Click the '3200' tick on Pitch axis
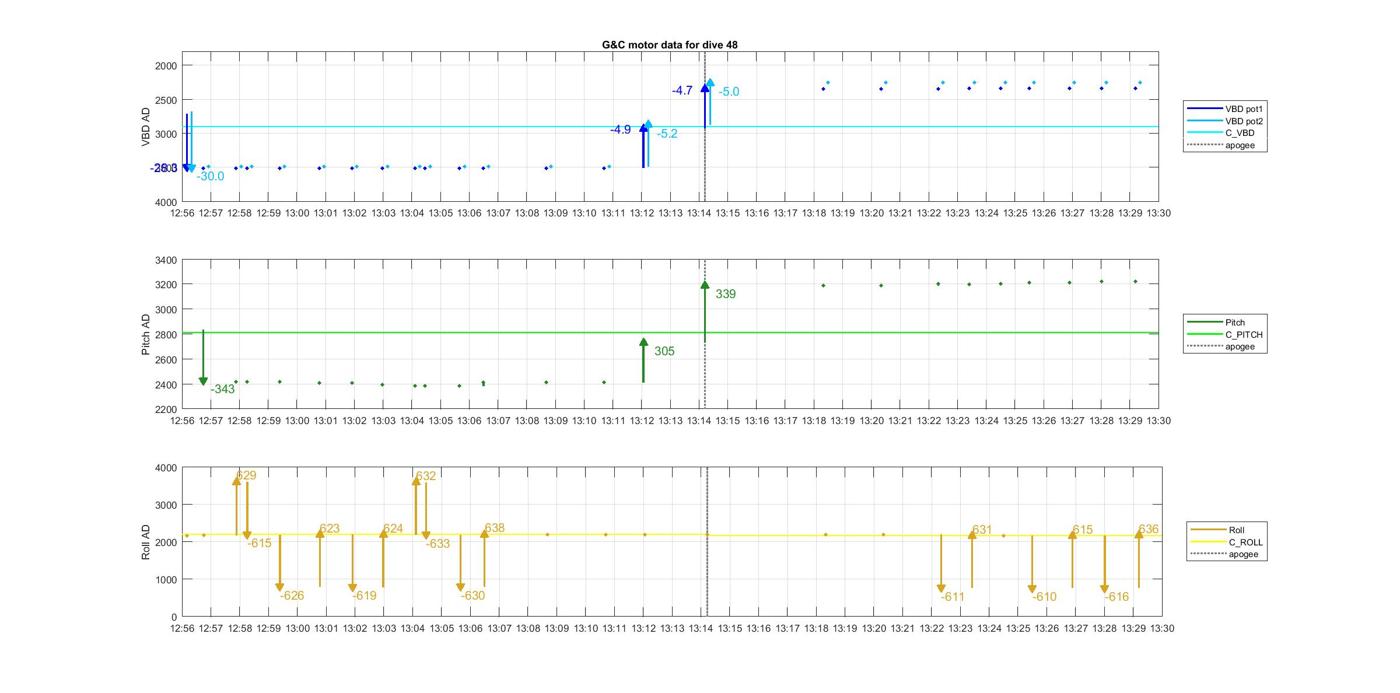Image resolution: width=1400 pixels, height=693 pixels. point(167,285)
